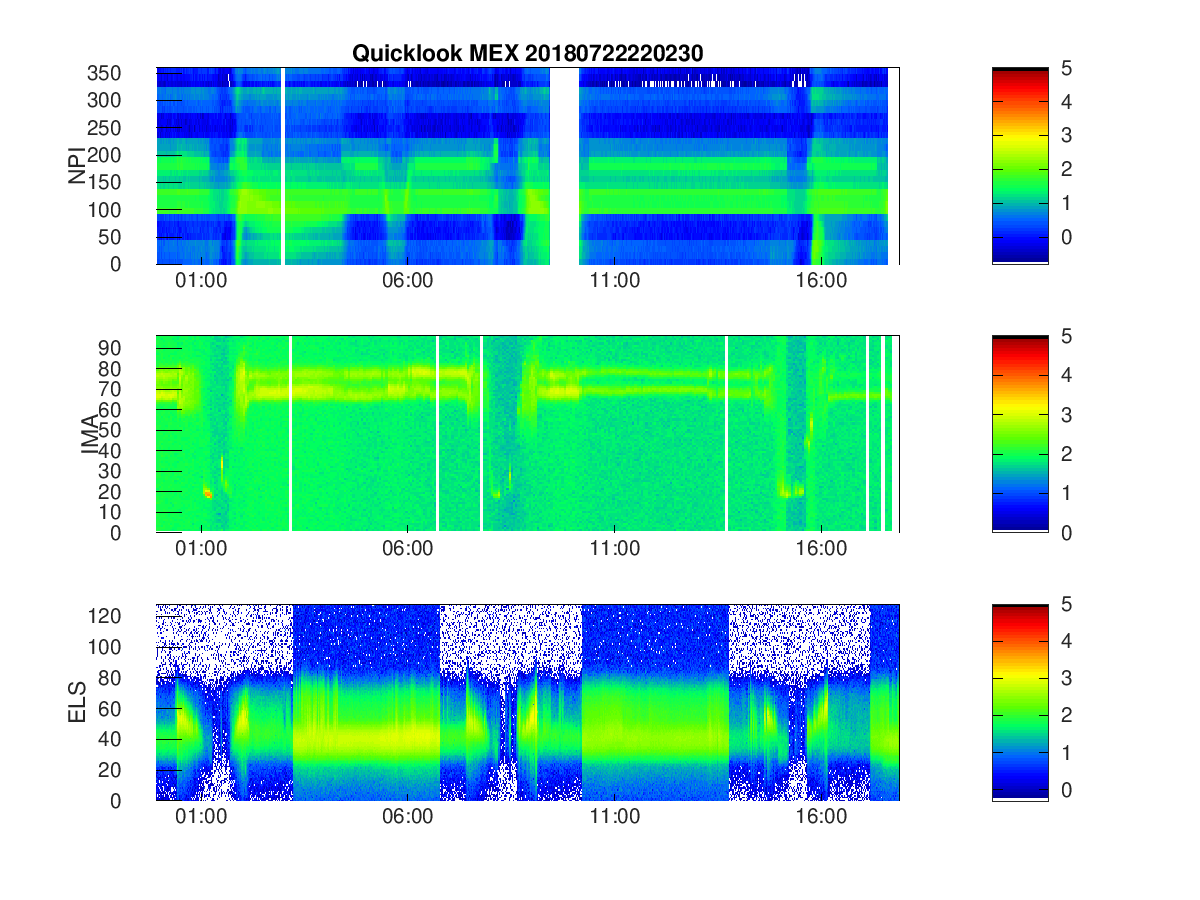
Task: Click inside the NPI spectrogram plot
Action: click(528, 166)
